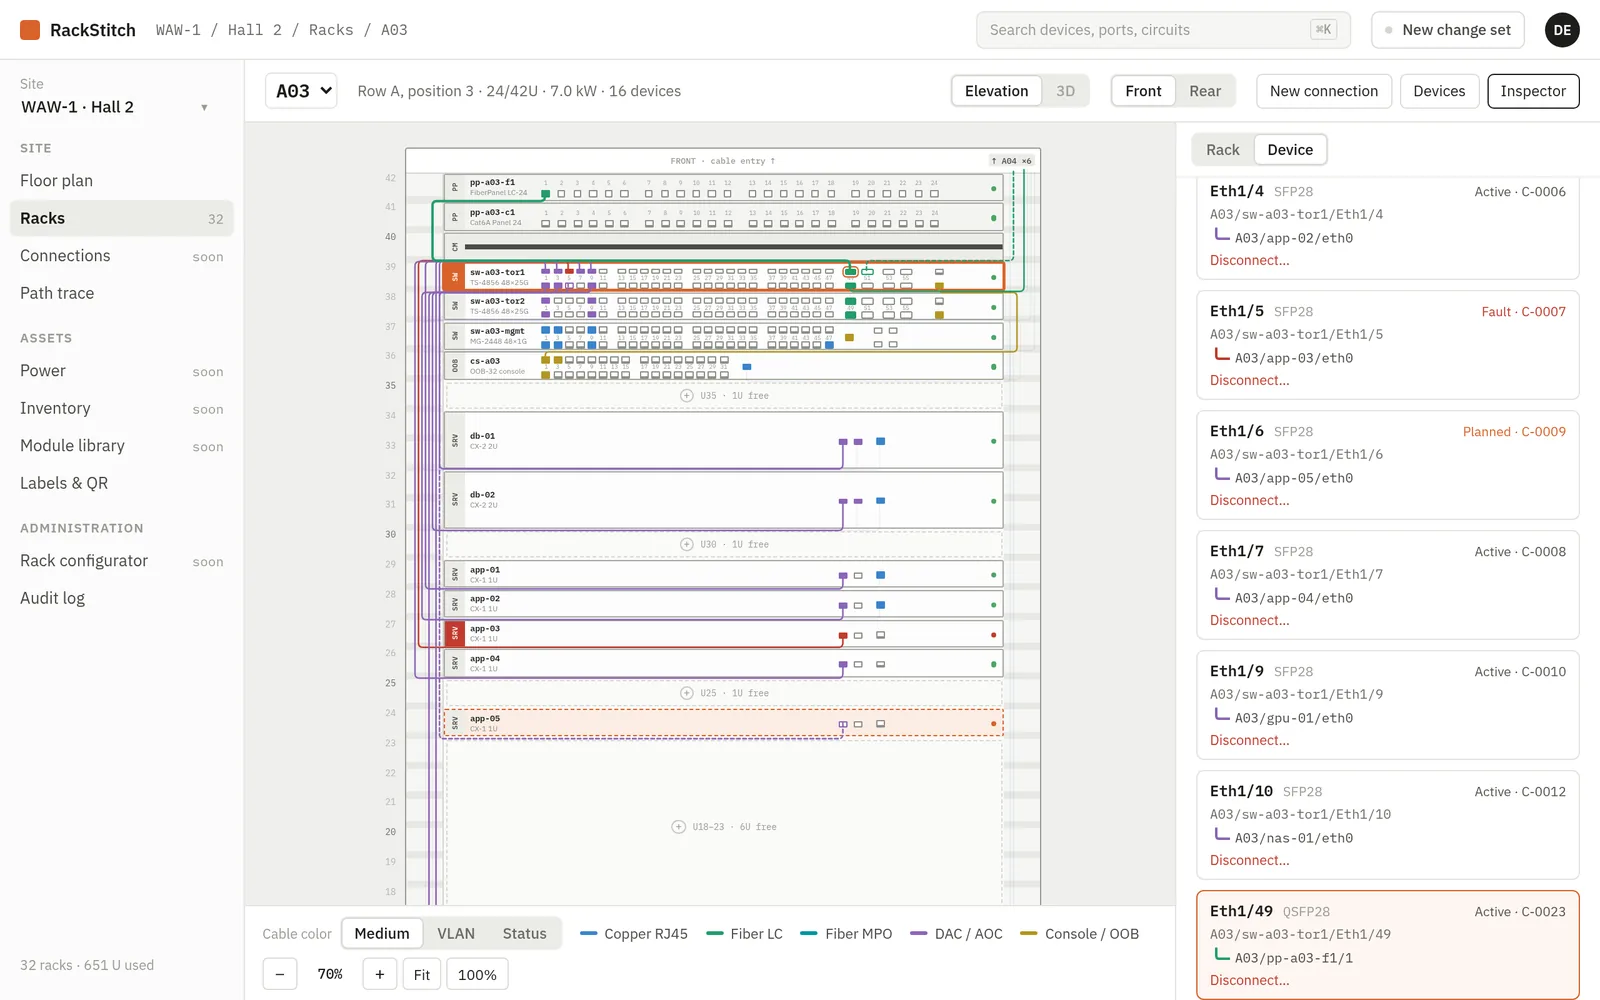The width and height of the screenshot is (1600, 1000).
Task: Open Path trace in the sidebar
Action: [122, 293]
